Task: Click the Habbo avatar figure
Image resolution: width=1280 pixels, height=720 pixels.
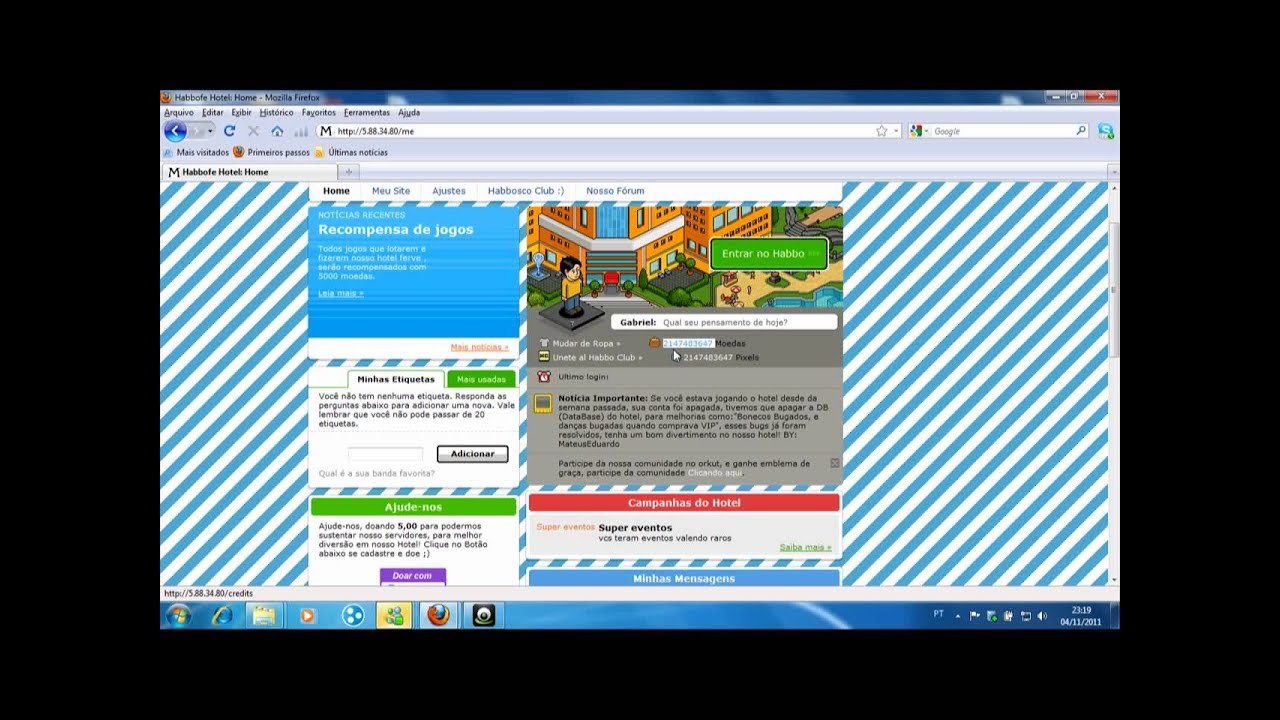Action: tap(571, 285)
